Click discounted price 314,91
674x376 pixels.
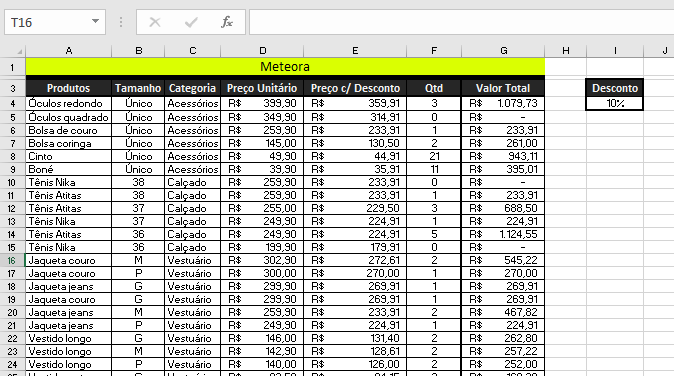coord(355,117)
